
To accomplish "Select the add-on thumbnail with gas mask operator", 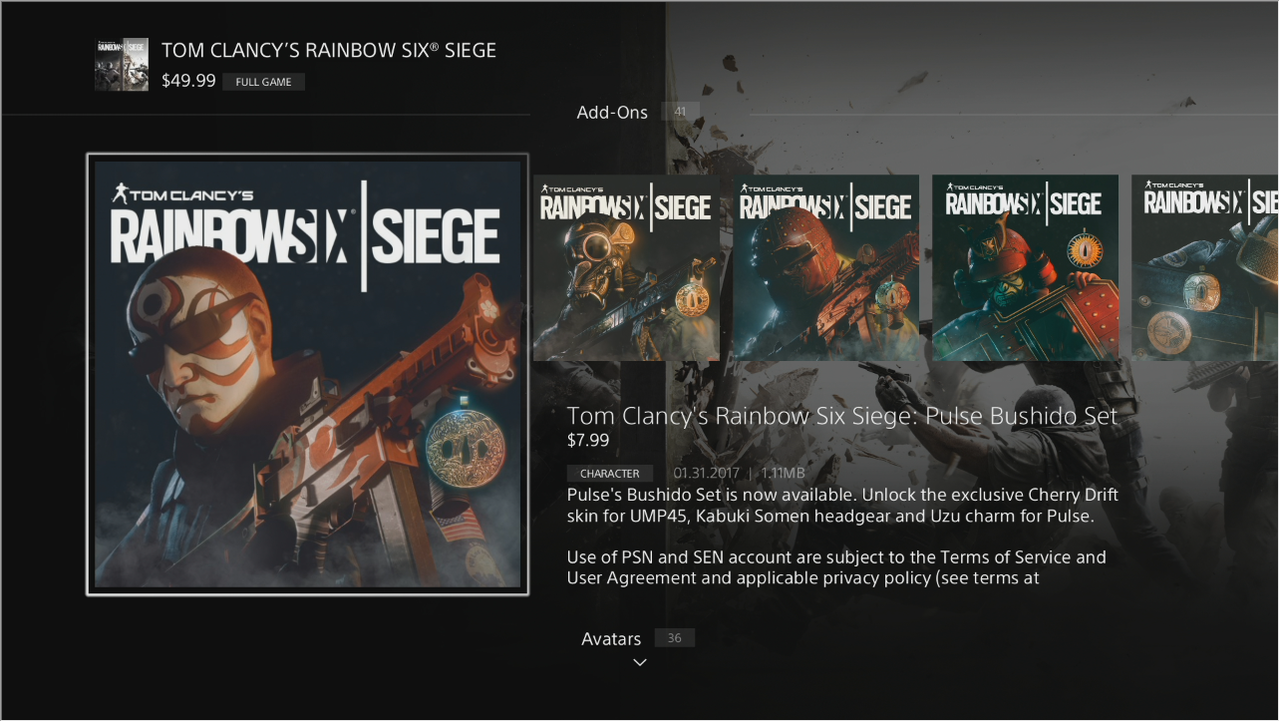I will click(626, 268).
